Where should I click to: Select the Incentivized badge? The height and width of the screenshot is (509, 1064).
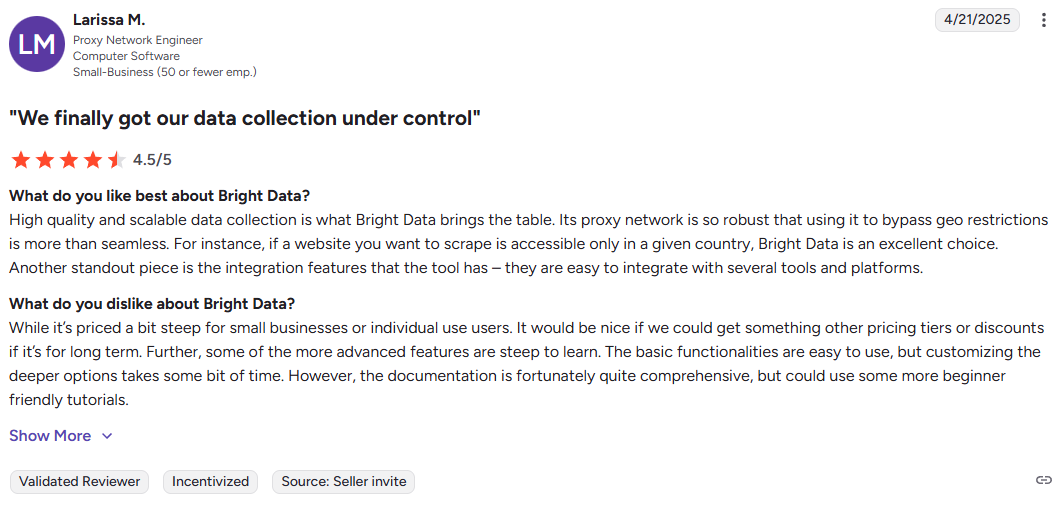(x=210, y=482)
